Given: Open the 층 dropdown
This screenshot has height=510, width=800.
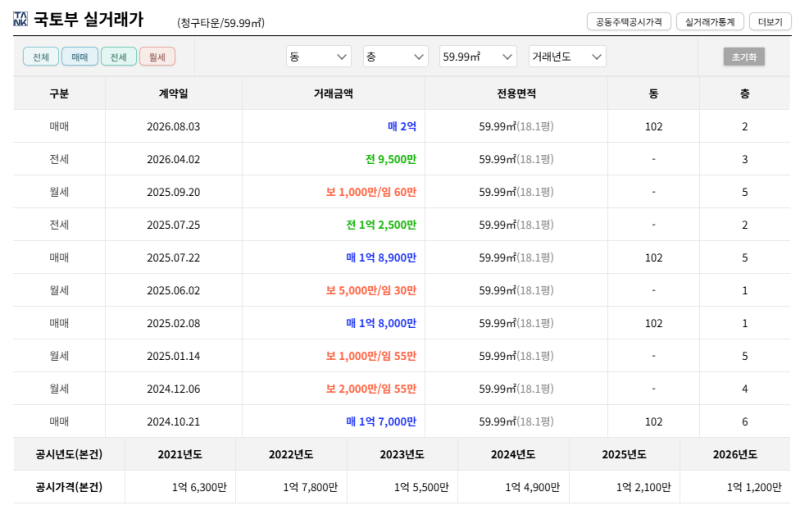Looking at the screenshot, I should (x=395, y=57).
